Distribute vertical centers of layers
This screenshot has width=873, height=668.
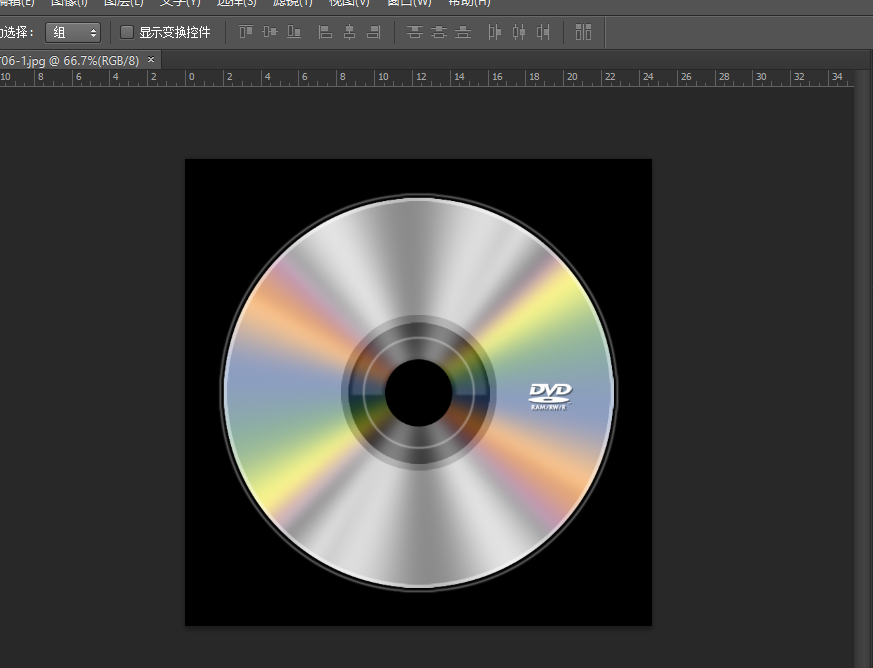tap(439, 32)
